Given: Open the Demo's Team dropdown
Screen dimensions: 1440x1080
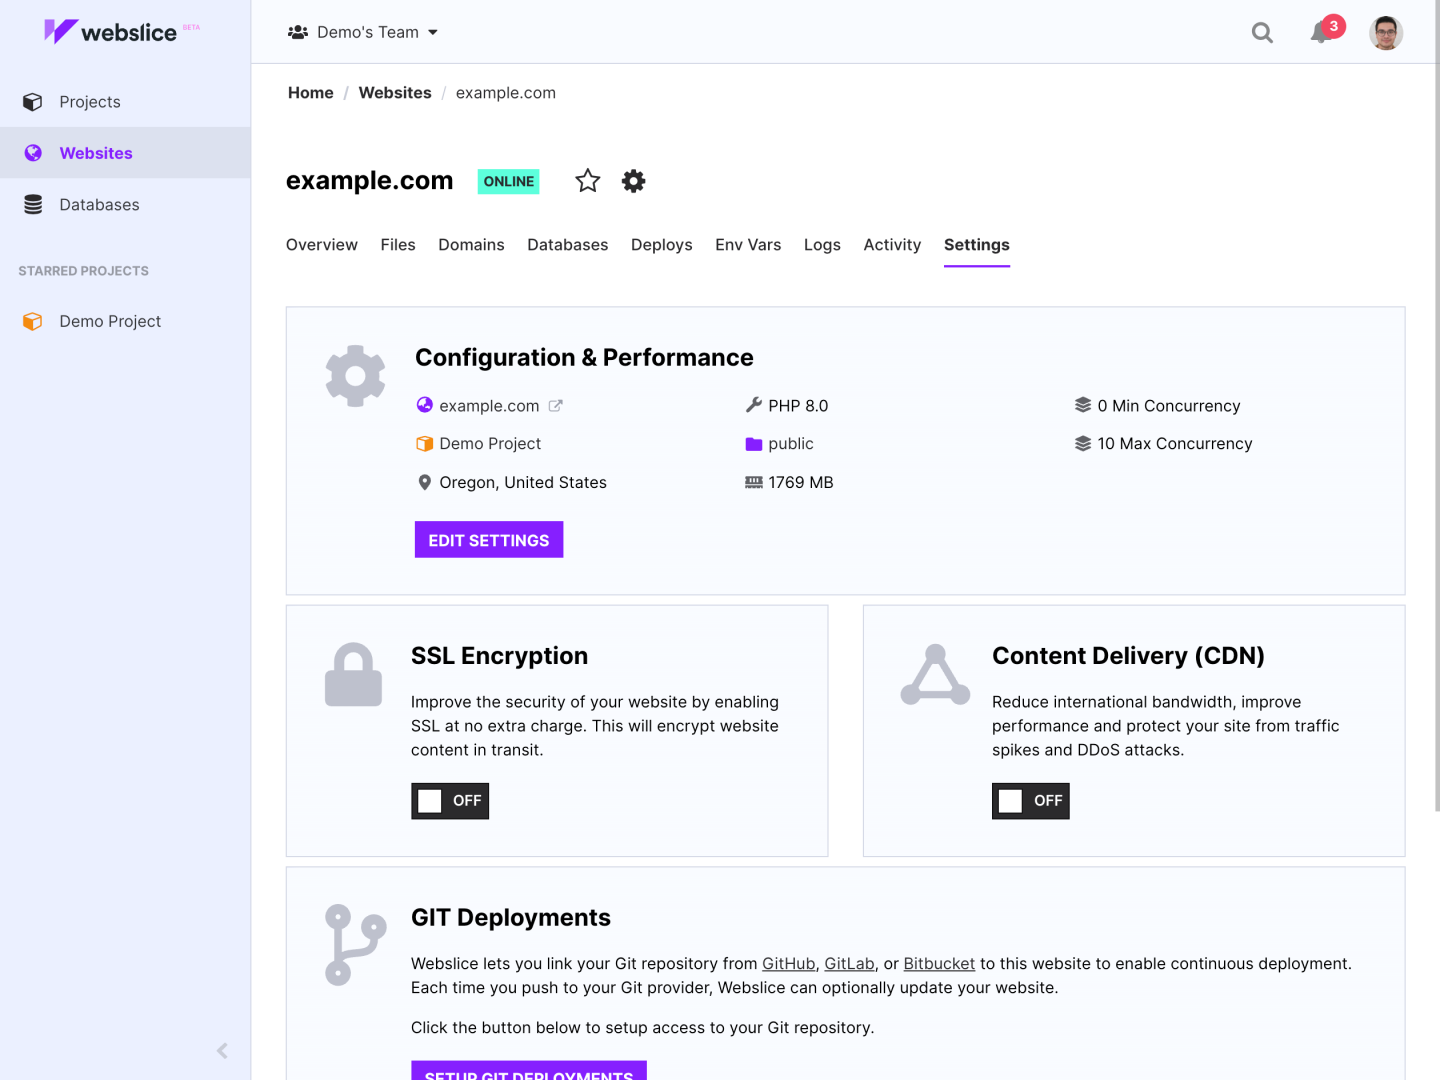Looking at the screenshot, I should (x=363, y=31).
